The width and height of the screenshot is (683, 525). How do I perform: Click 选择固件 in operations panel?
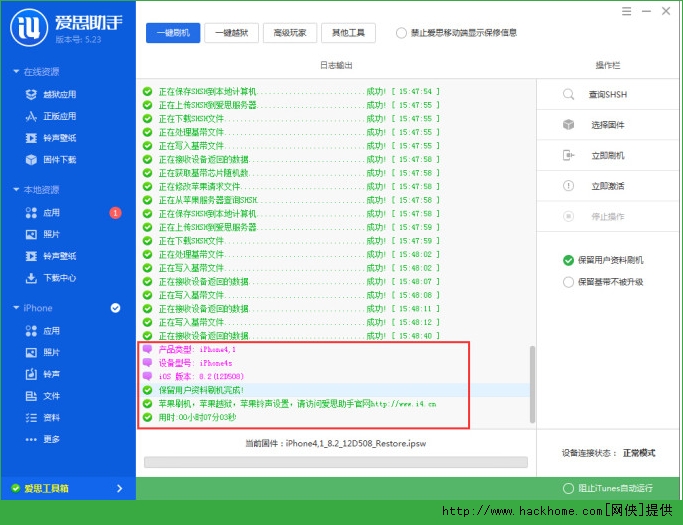click(x=606, y=125)
